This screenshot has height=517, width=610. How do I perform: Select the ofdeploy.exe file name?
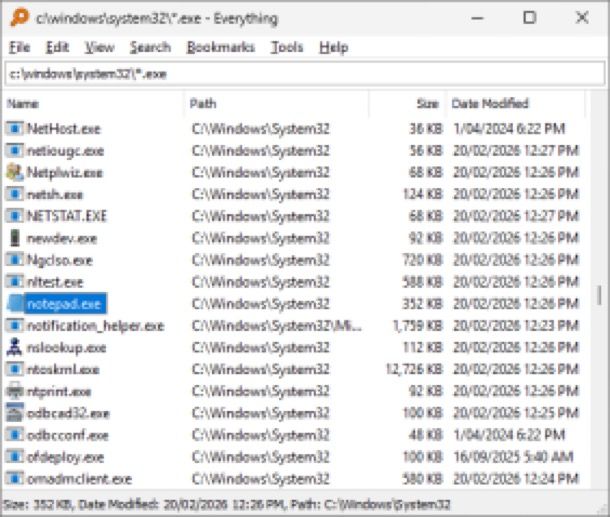point(65,457)
